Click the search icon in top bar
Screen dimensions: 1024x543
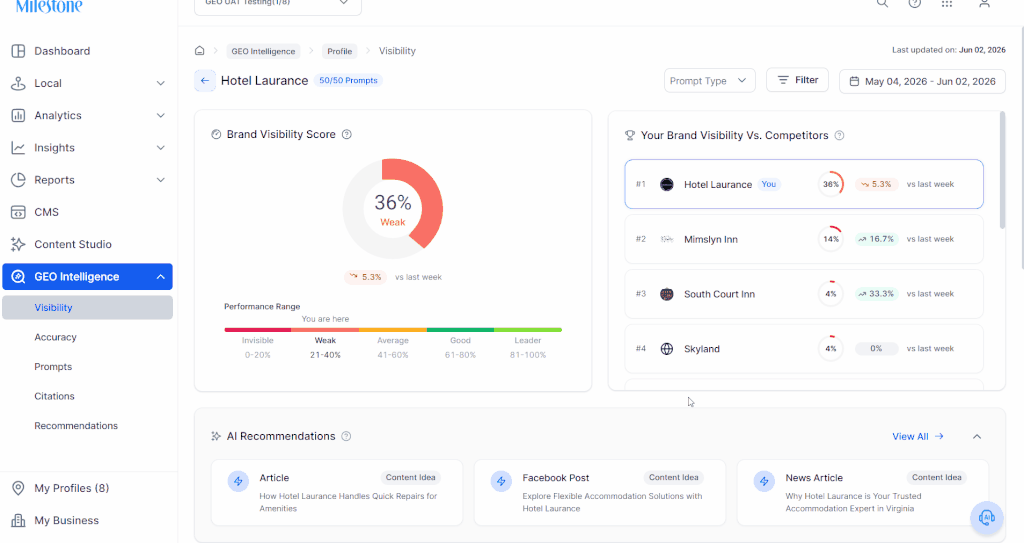point(882,3)
